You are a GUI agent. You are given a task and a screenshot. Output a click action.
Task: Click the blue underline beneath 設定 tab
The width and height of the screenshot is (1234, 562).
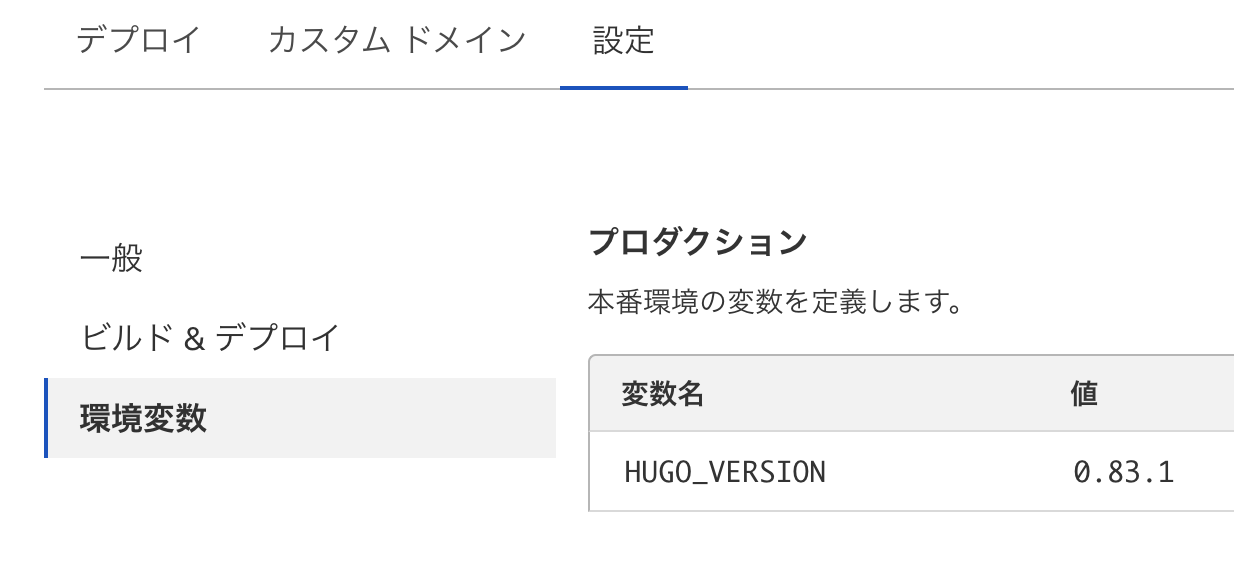pos(623,87)
